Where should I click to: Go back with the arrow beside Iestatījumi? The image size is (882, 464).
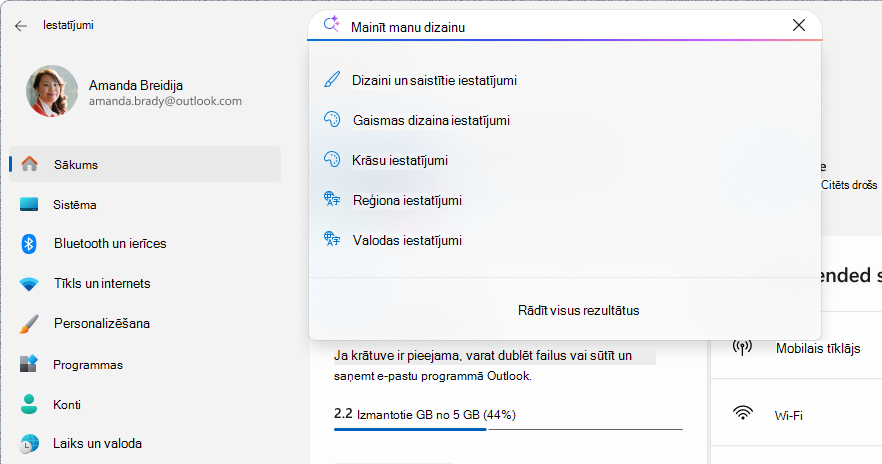coord(21,26)
